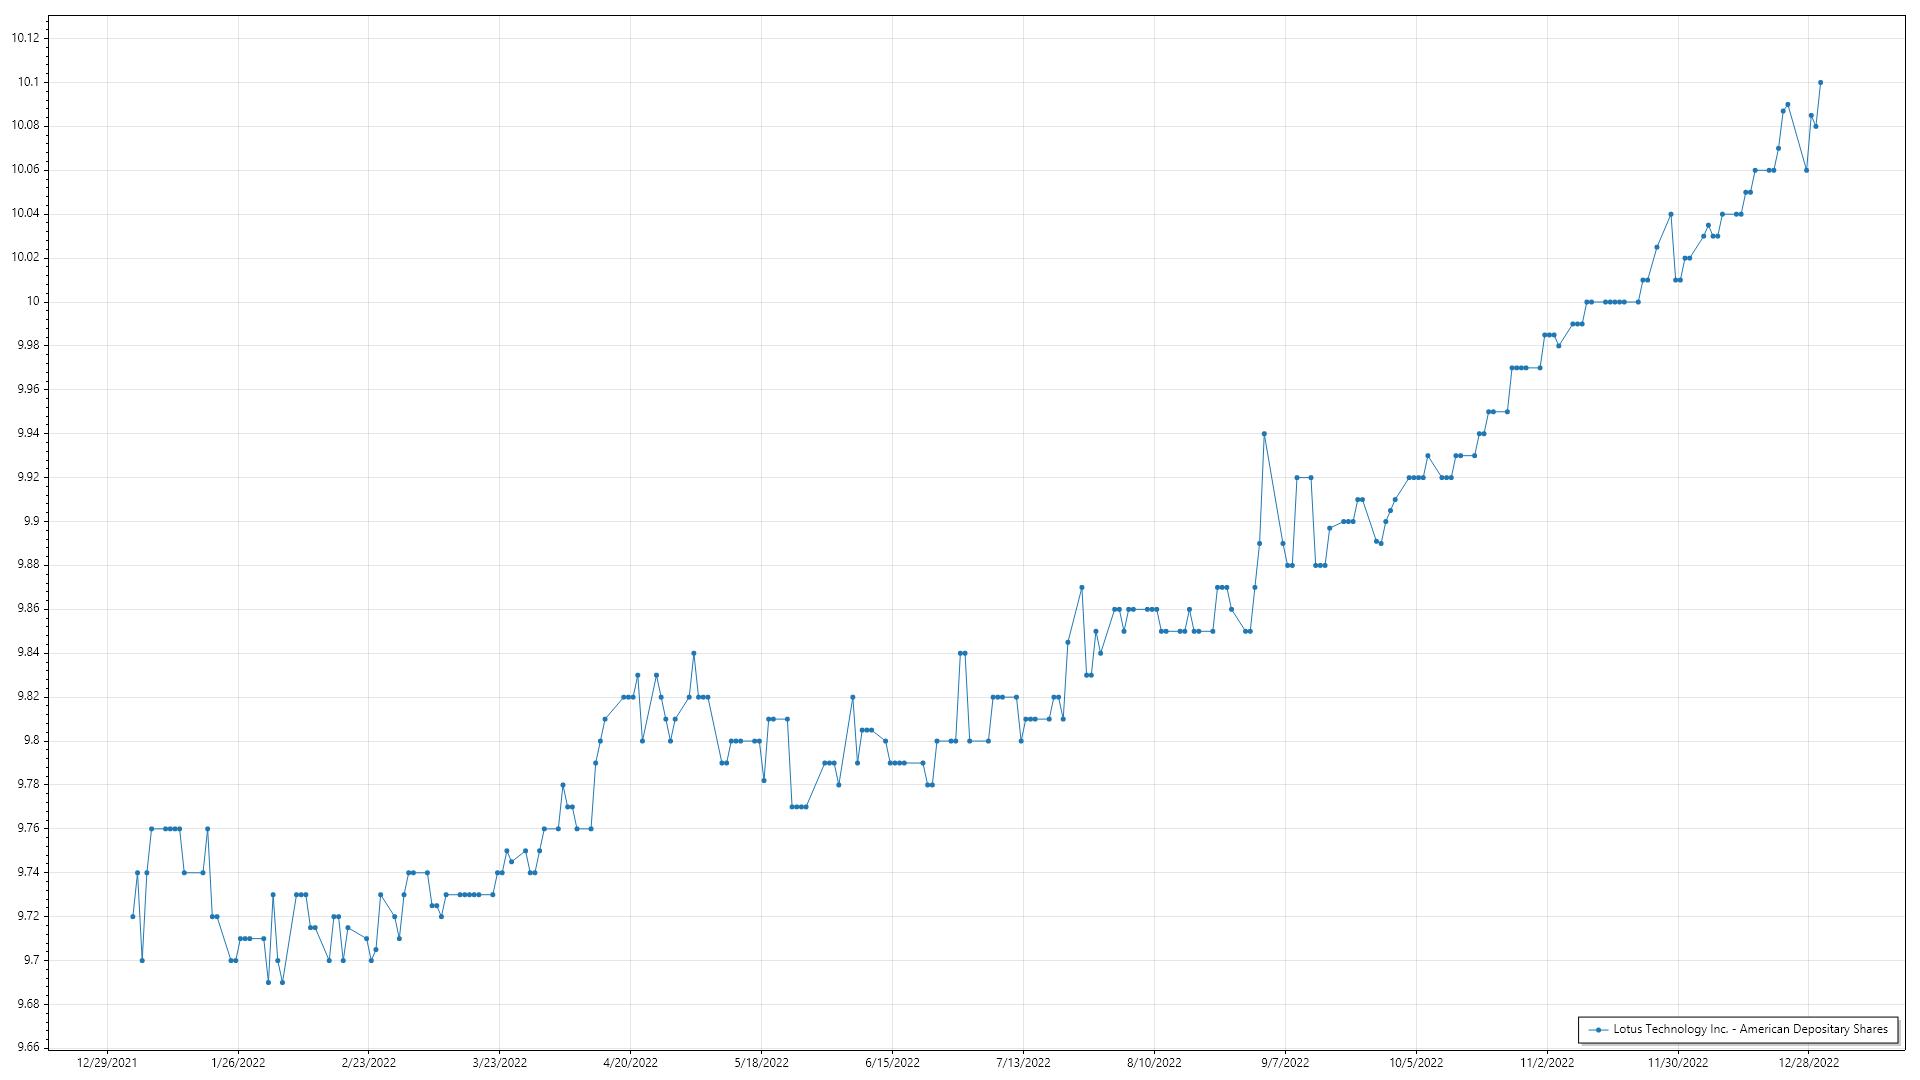The height and width of the screenshot is (1080, 1920).
Task: Click the 10 y-axis tick label
Action: 33,301
